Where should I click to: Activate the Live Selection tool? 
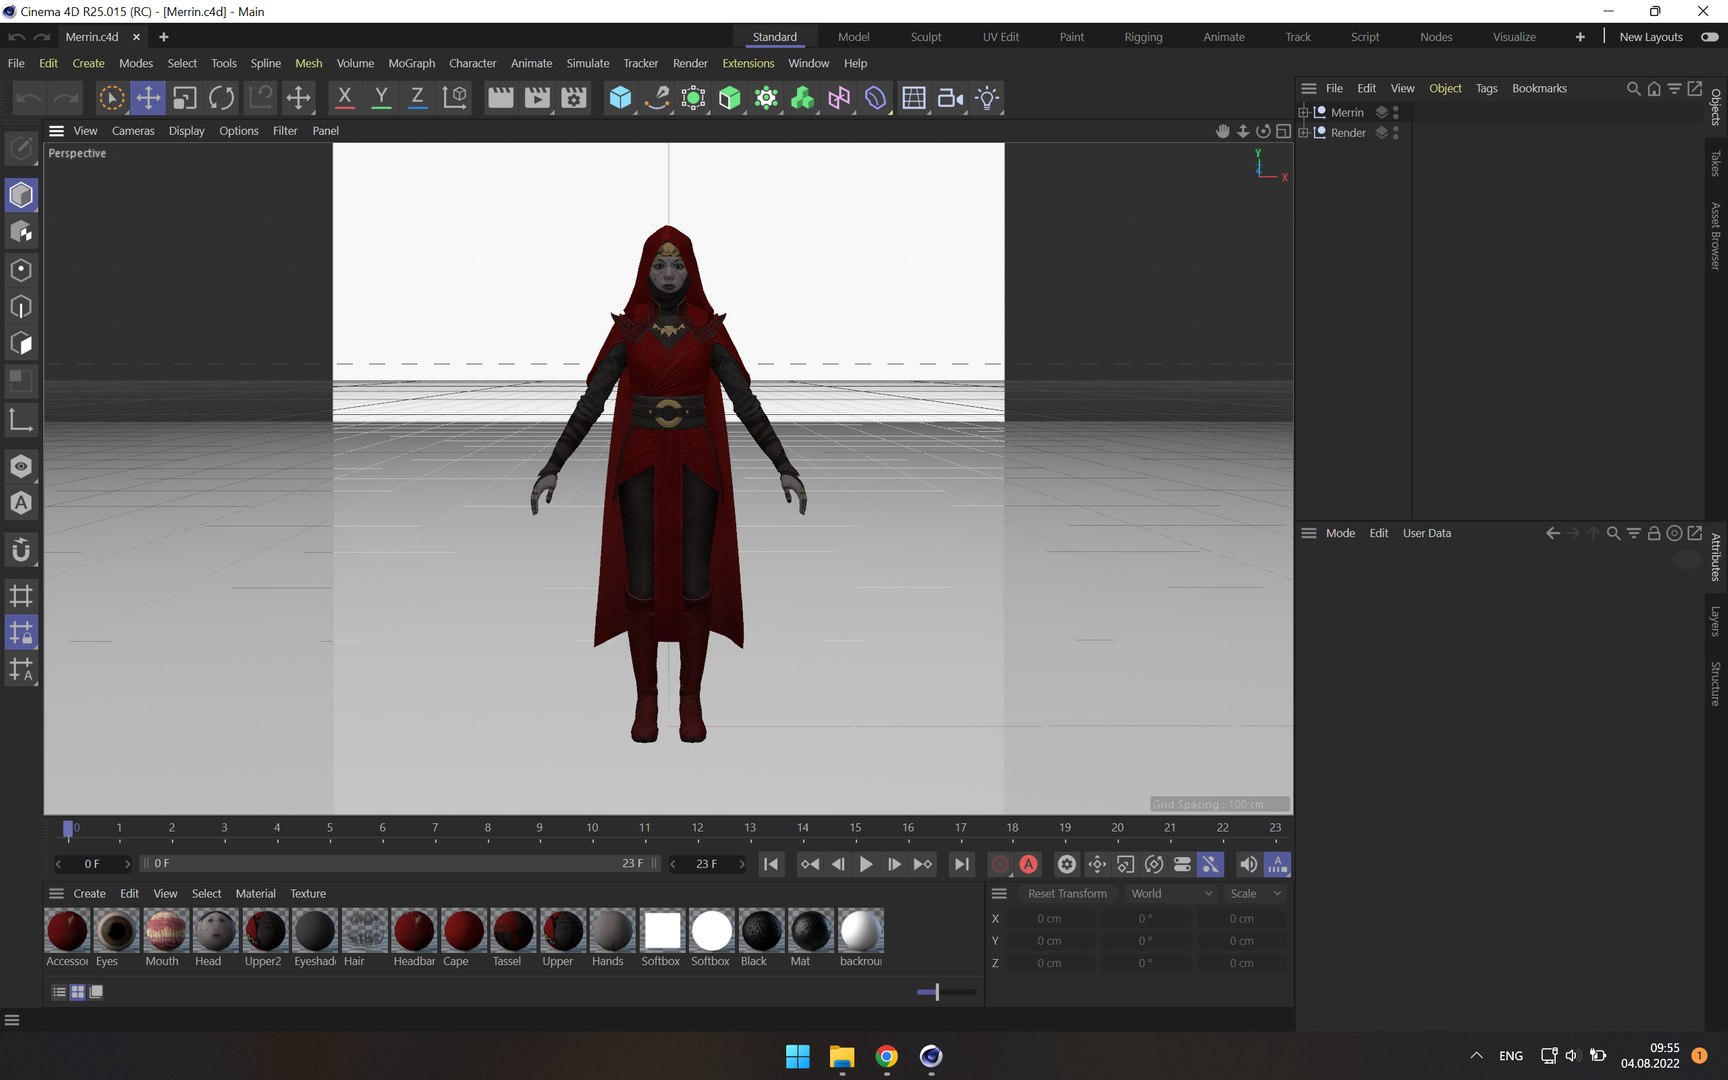tap(111, 98)
